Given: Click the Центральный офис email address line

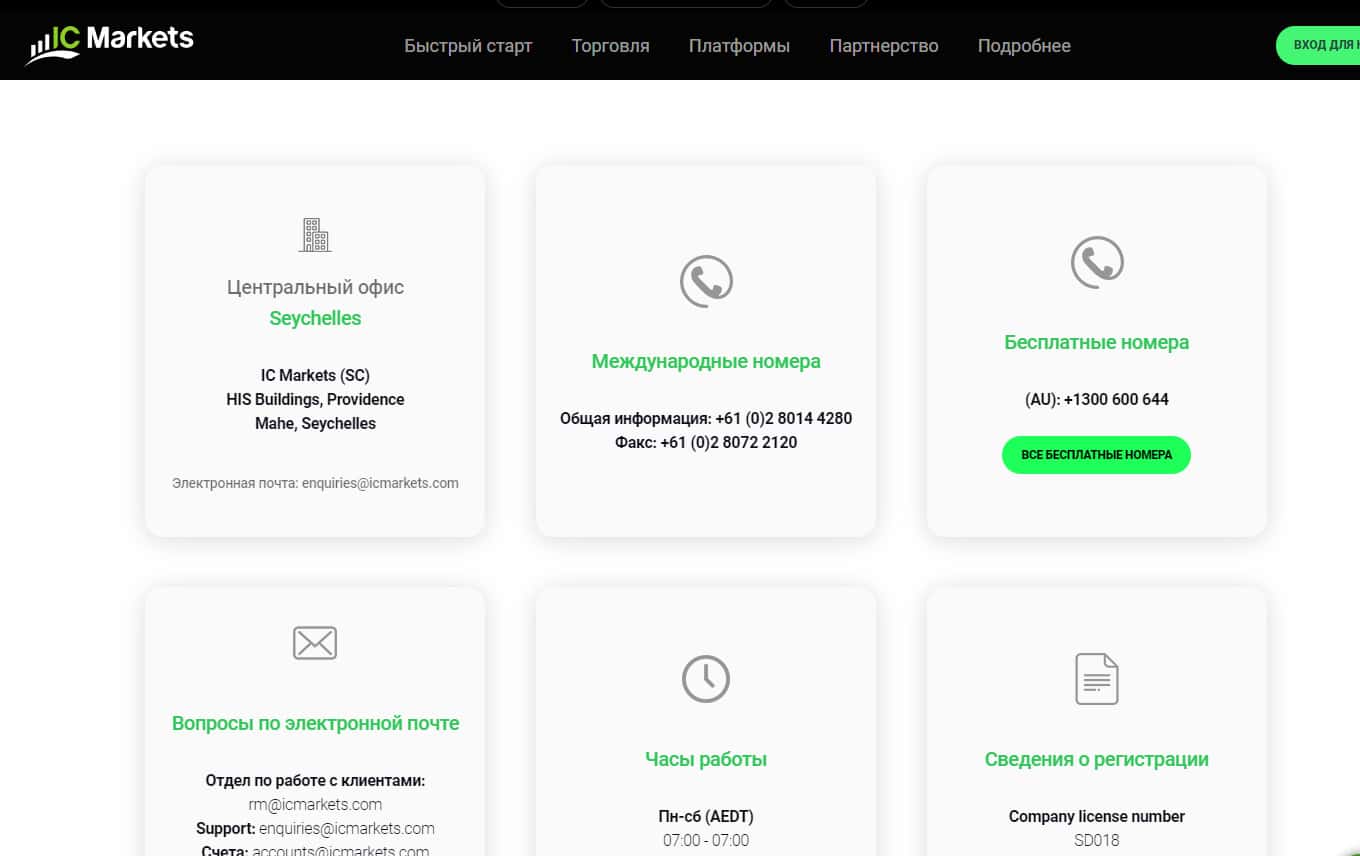Looking at the screenshot, I should click(x=315, y=483).
